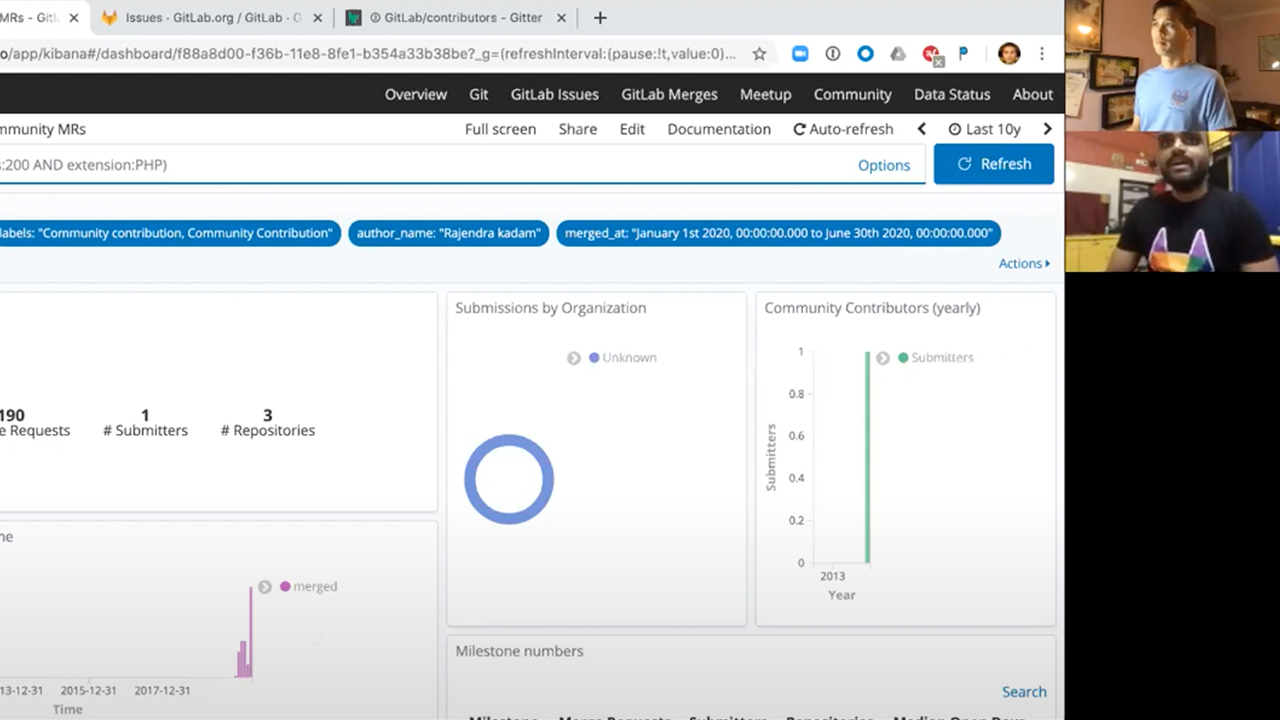Click the blue Refresh button
1280x720 pixels.
coord(994,164)
